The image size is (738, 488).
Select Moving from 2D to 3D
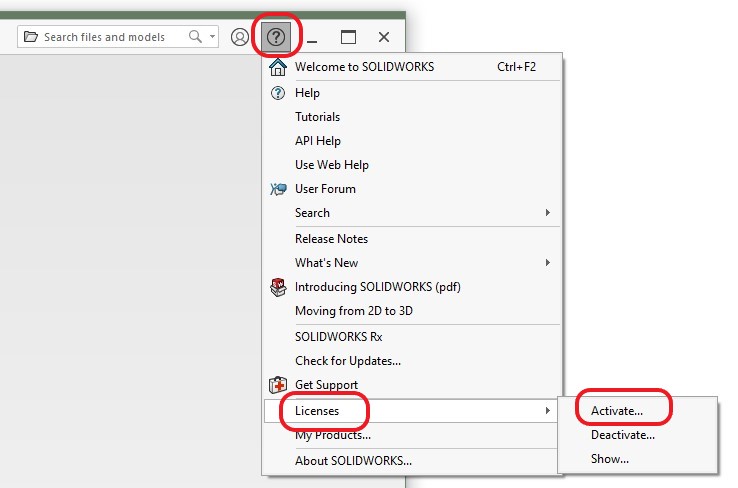tap(412, 311)
